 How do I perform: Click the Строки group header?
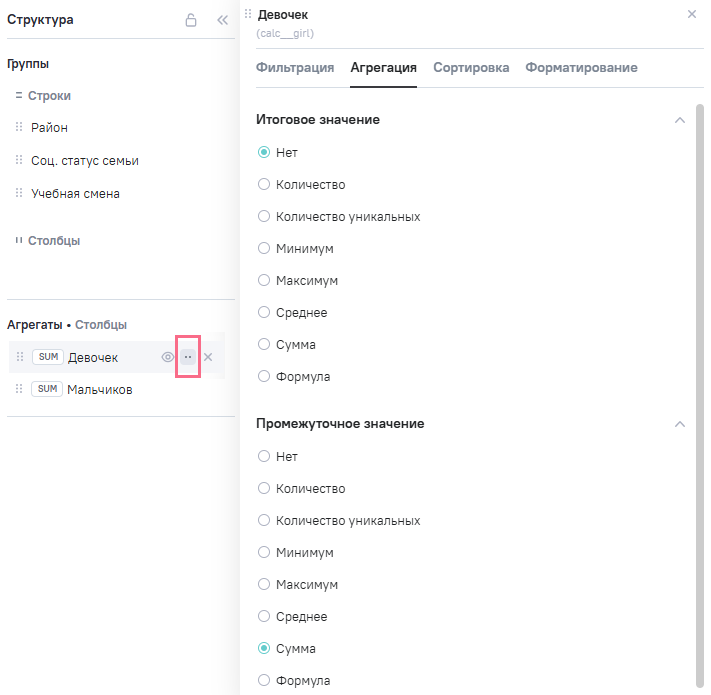tap(49, 96)
